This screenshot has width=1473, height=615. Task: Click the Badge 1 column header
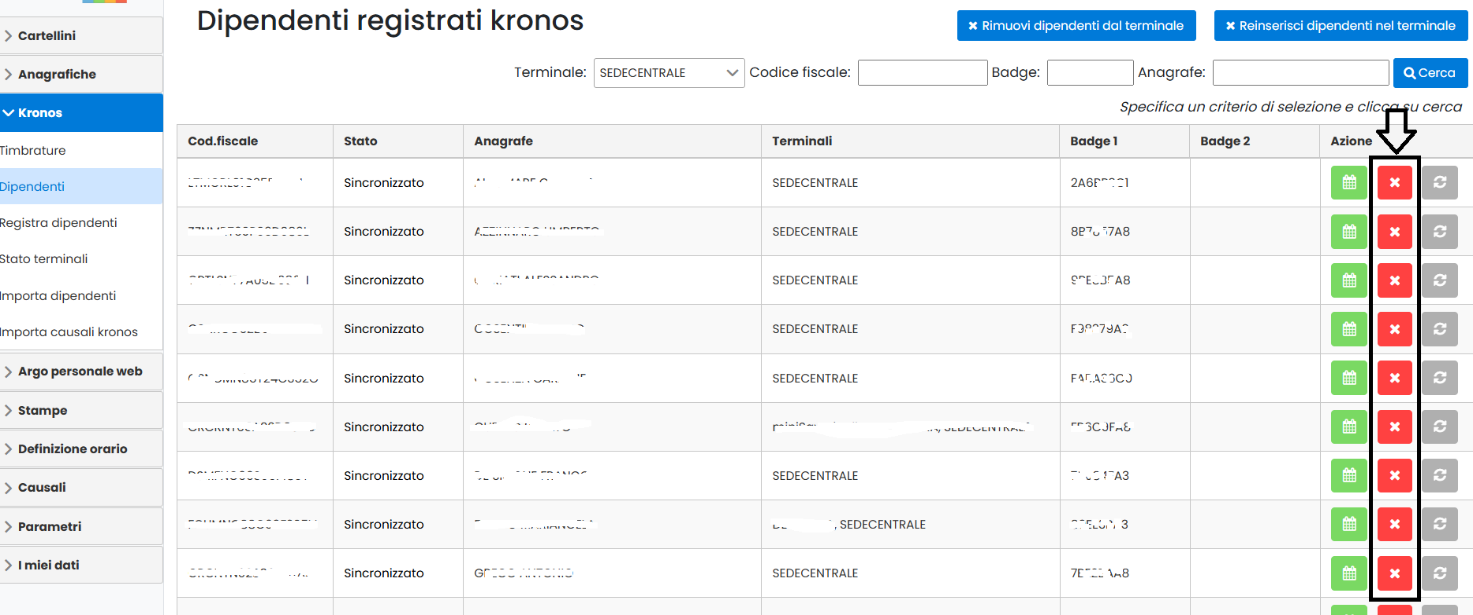point(1124,141)
